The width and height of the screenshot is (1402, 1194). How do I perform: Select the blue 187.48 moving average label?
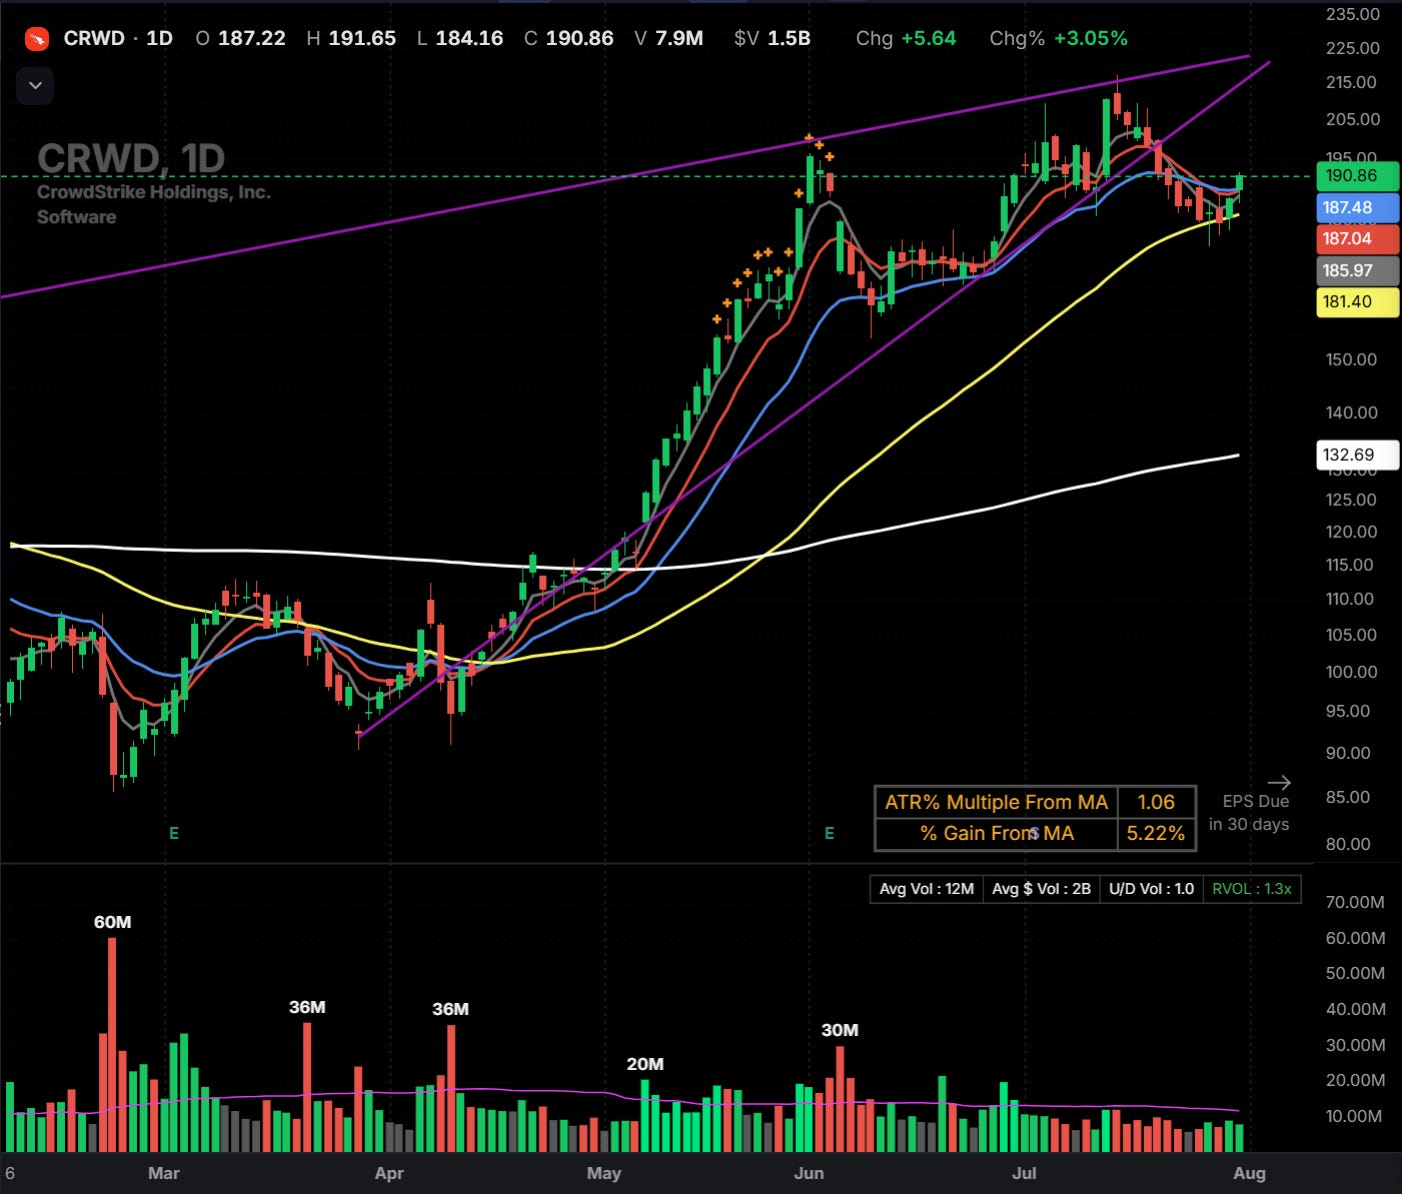[1357, 208]
